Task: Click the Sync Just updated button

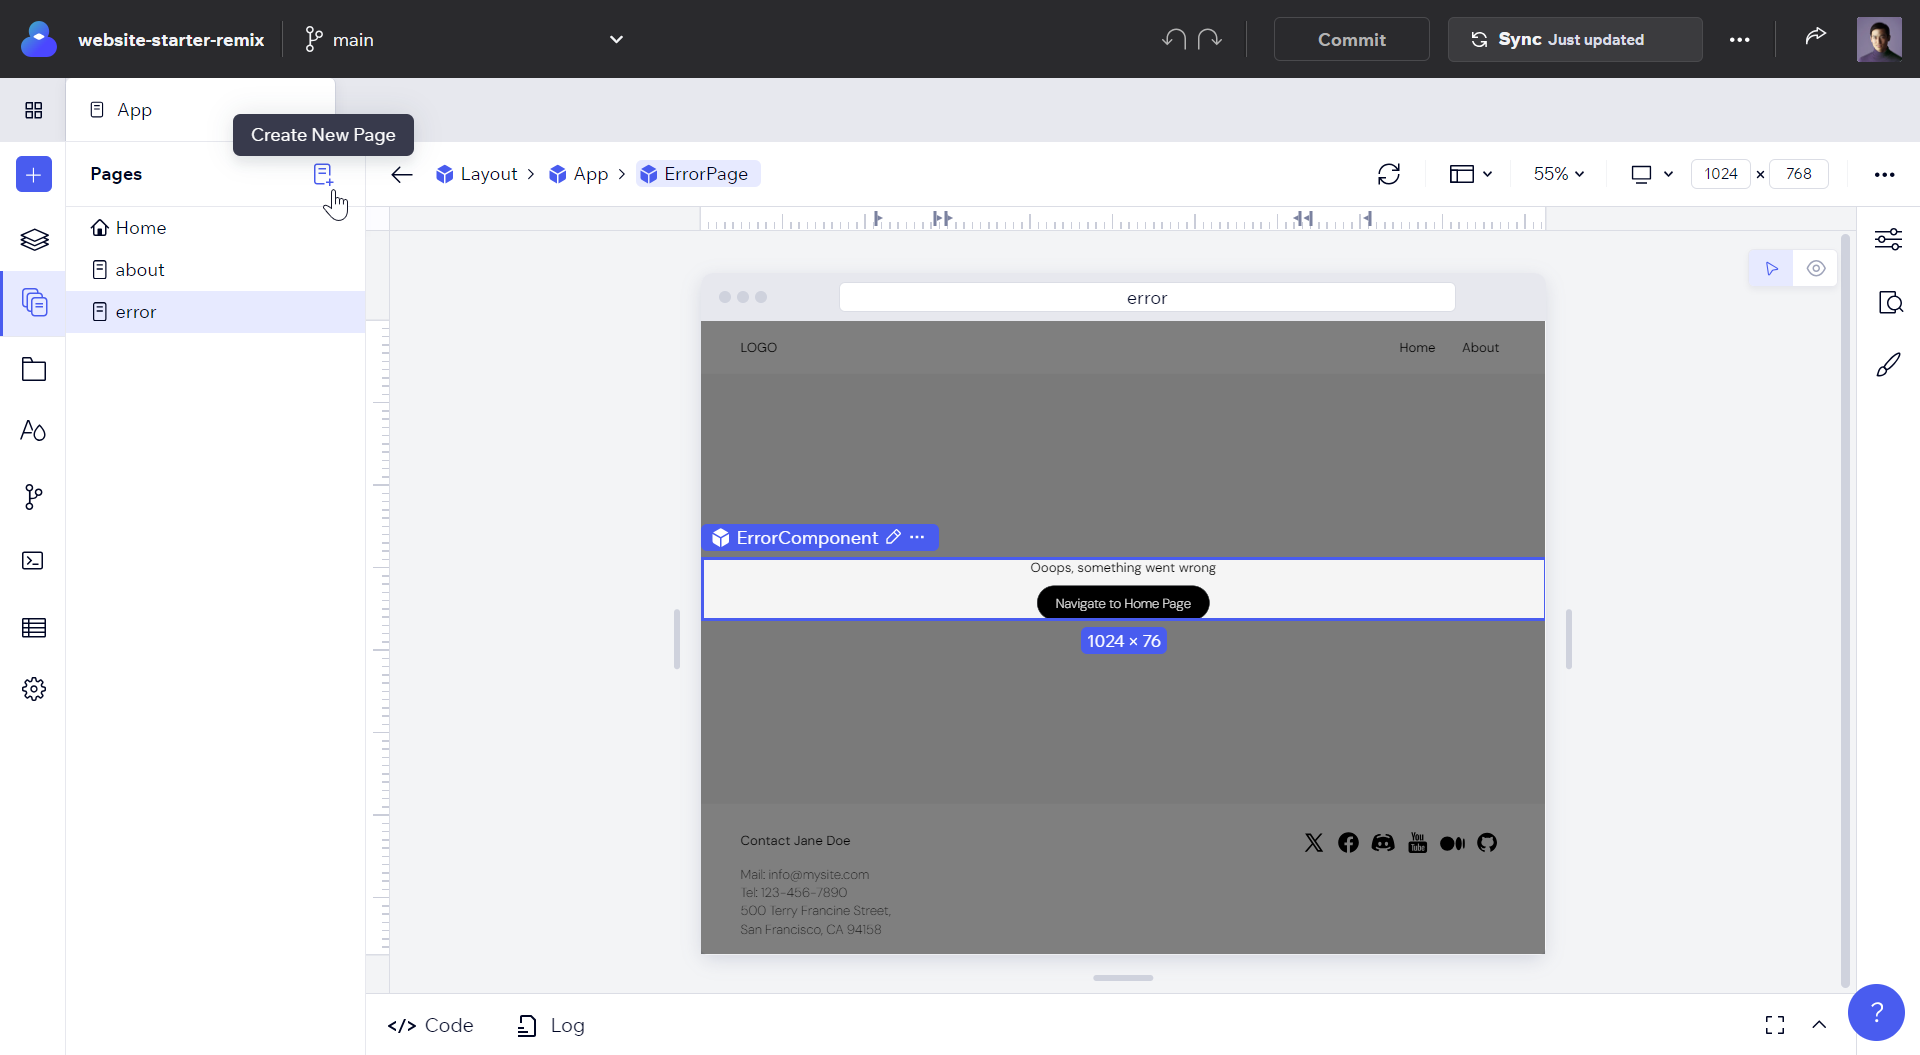Action: point(1575,39)
